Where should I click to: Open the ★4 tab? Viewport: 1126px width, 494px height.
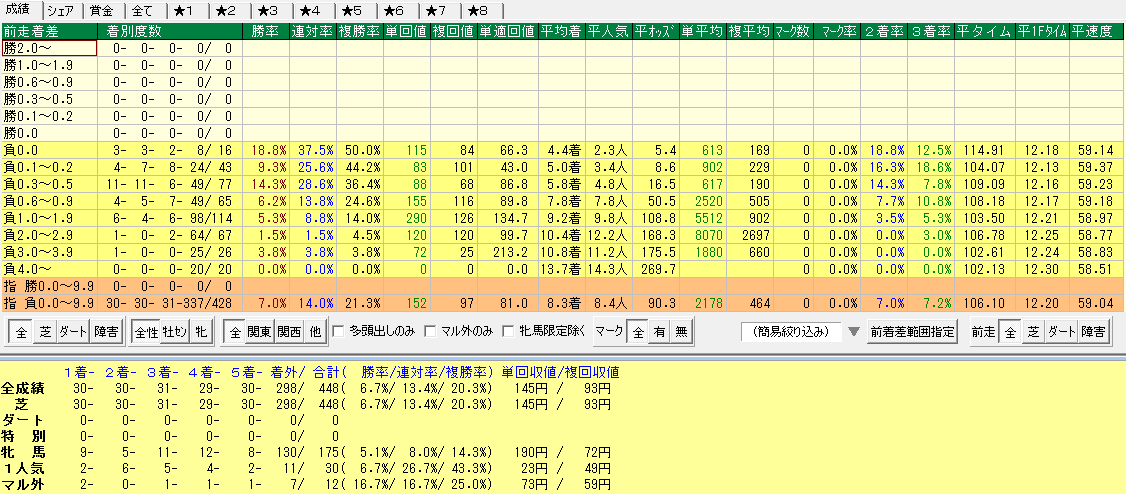pyautogui.click(x=311, y=10)
